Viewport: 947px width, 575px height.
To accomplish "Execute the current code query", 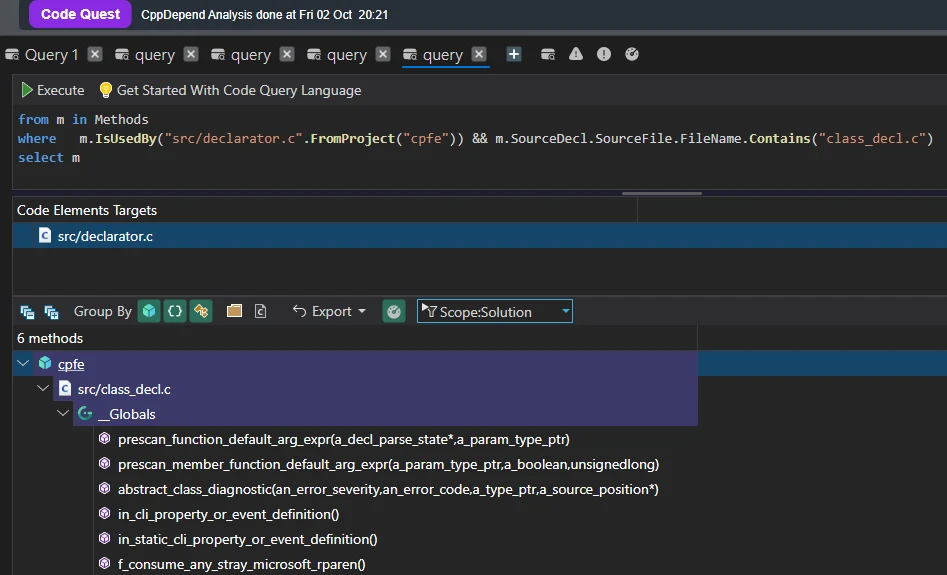I will pos(53,90).
